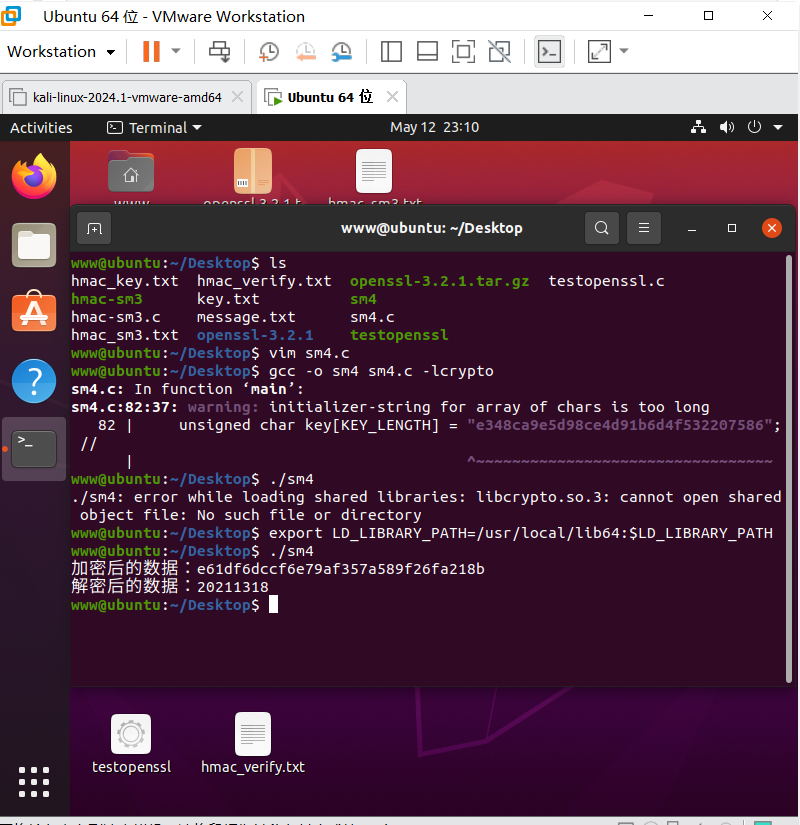This screenshot has height=825, width=800.
Task: Take a snapshot of the VM
Action: (269, 52)
